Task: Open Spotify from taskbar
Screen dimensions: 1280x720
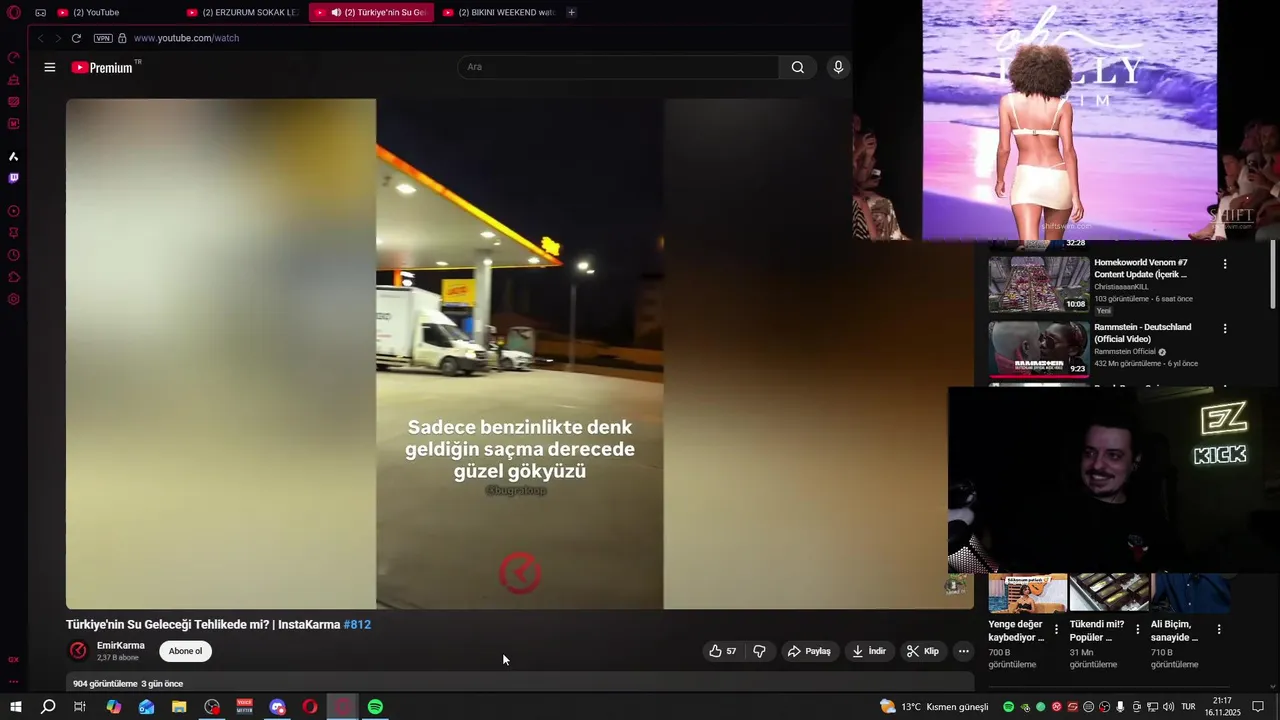Action: (x=375, y=707)
